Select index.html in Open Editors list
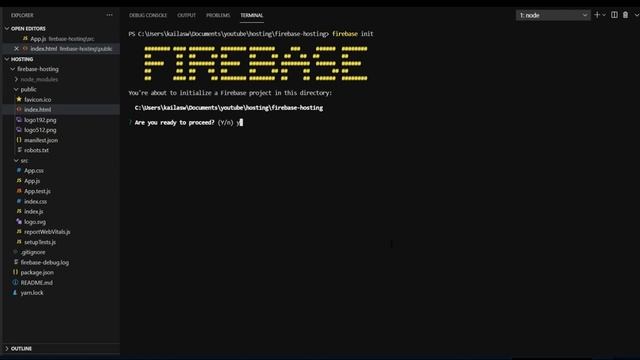 coord(61,49)
